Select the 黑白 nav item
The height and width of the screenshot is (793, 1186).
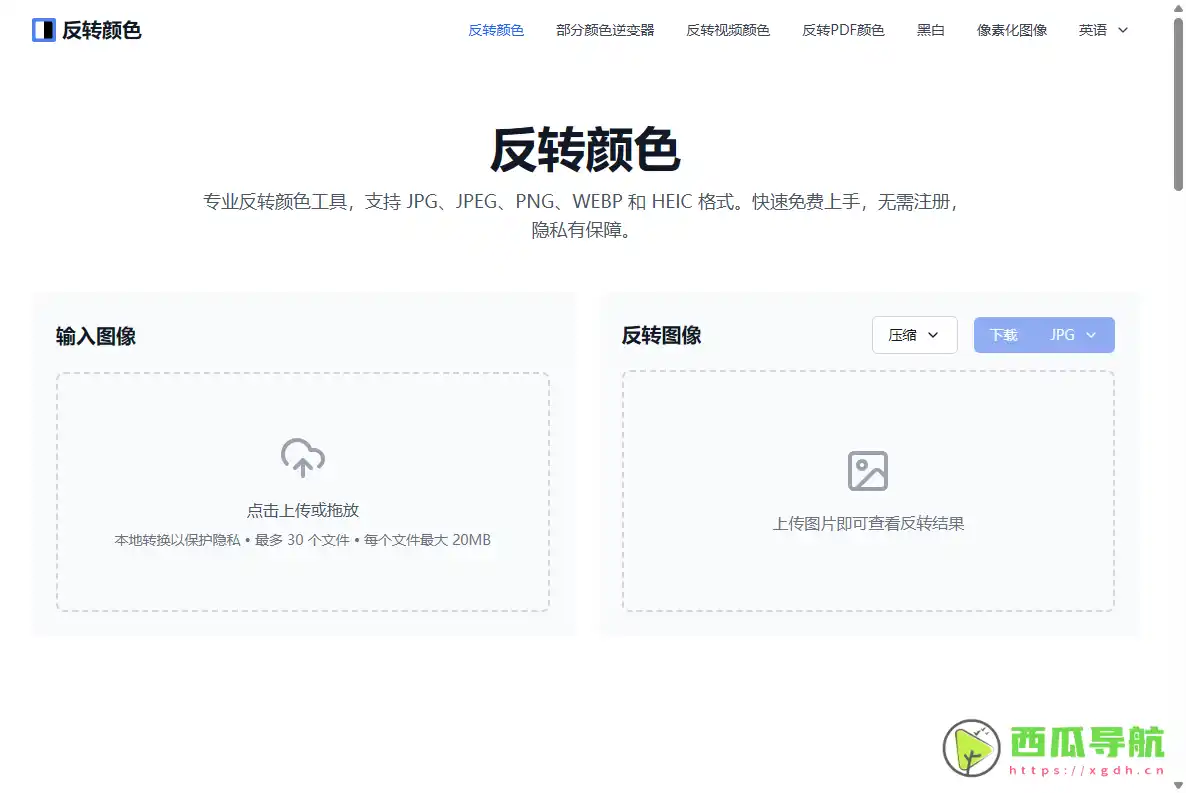pos(930,30)
